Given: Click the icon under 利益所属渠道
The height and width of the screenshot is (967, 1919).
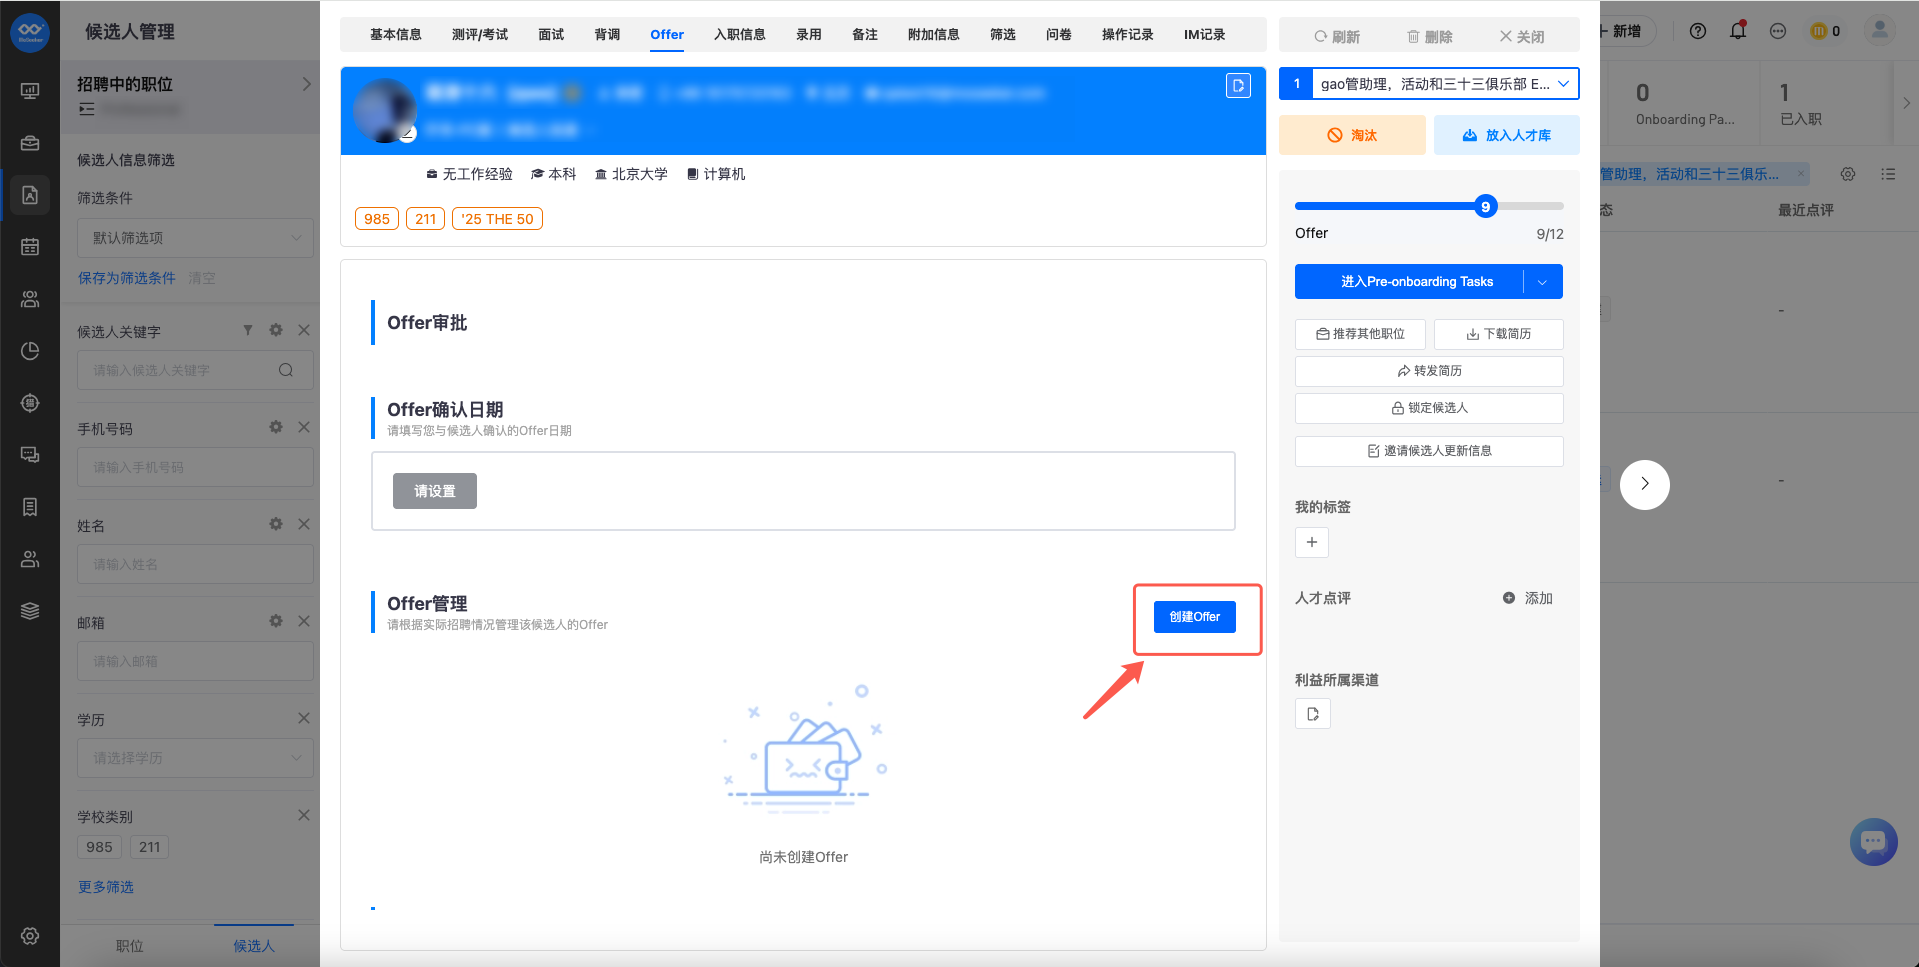Looking at the screenshot, I should click(x=1313, y=714).
